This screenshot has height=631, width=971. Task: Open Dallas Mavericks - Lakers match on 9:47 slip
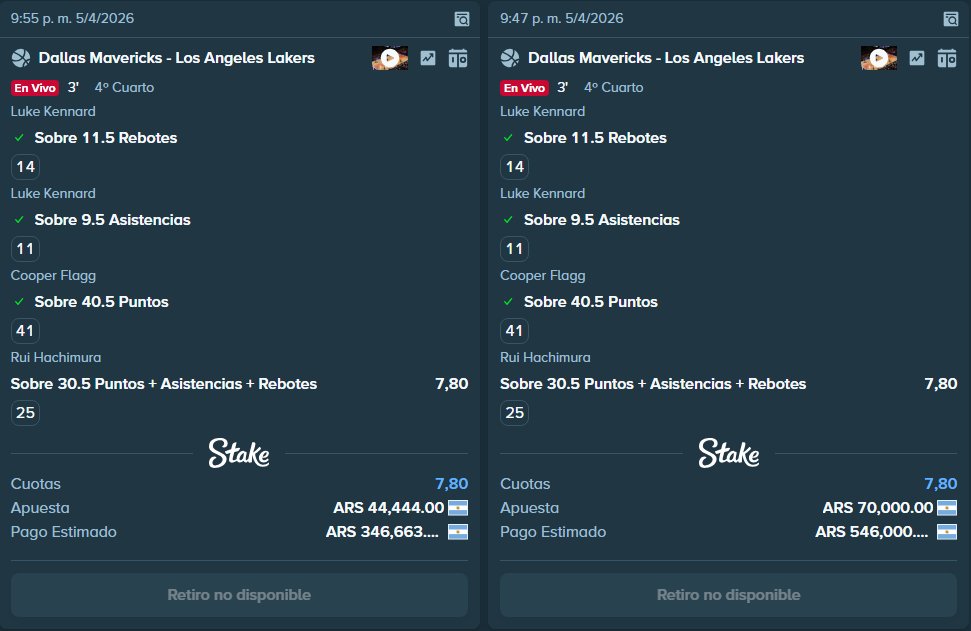click(x=666, y=58)
